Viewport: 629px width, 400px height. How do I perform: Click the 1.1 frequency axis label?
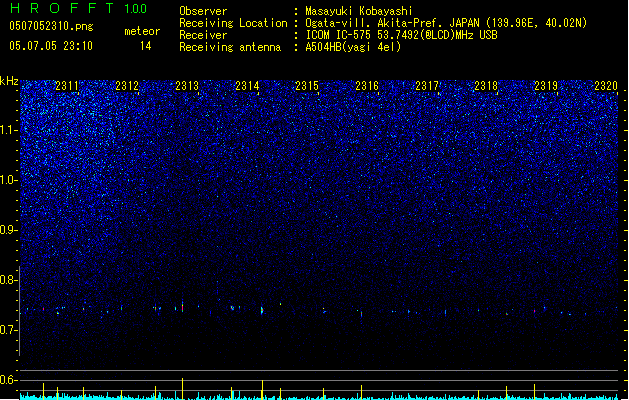click(9, 130)
